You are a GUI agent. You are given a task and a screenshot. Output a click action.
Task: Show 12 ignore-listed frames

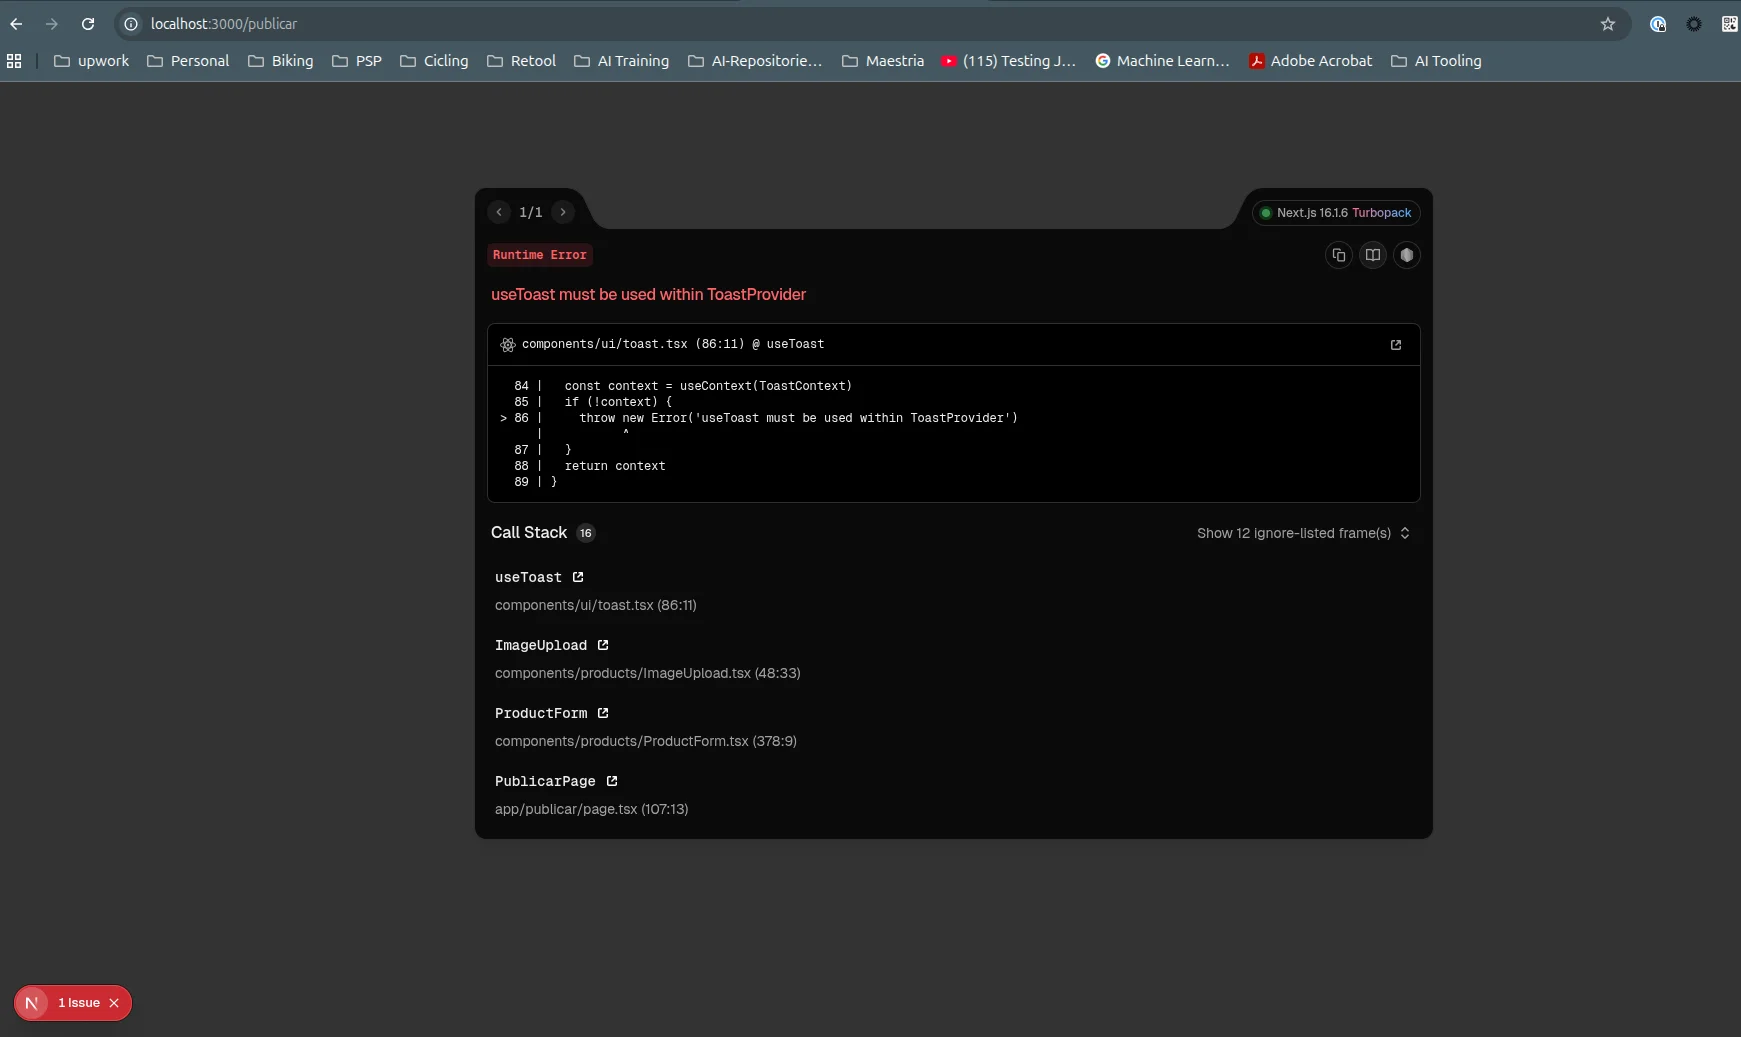tap(1303, 533)
